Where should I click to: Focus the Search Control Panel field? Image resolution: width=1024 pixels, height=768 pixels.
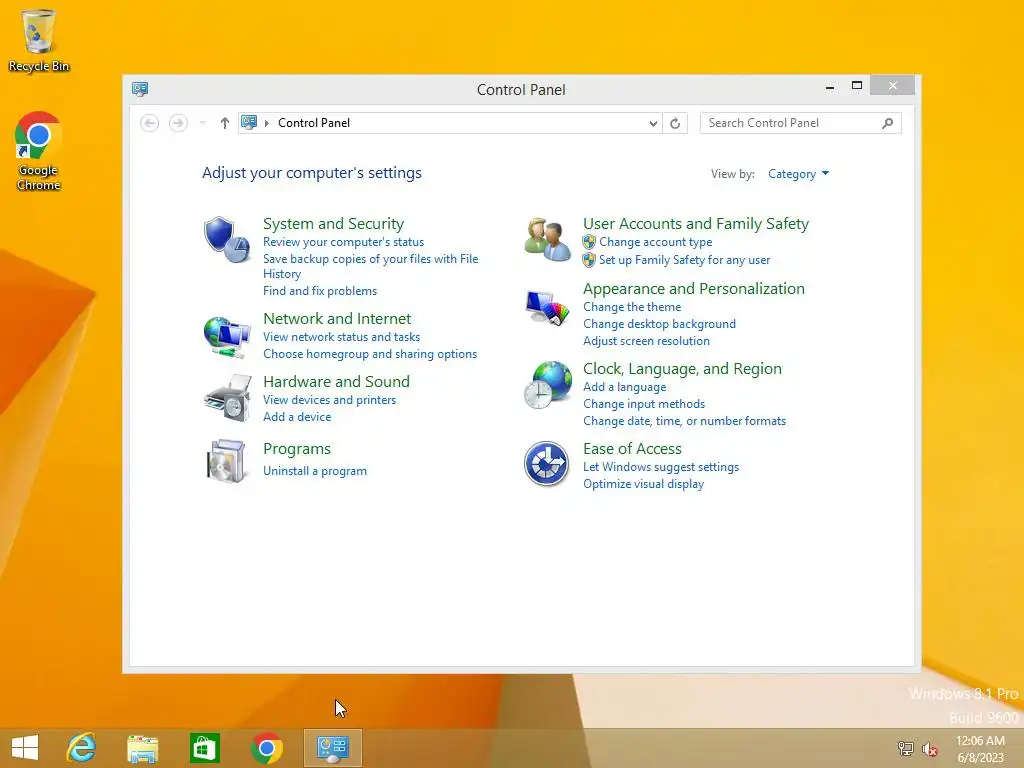pyautogui.click(x=800, y=123)
